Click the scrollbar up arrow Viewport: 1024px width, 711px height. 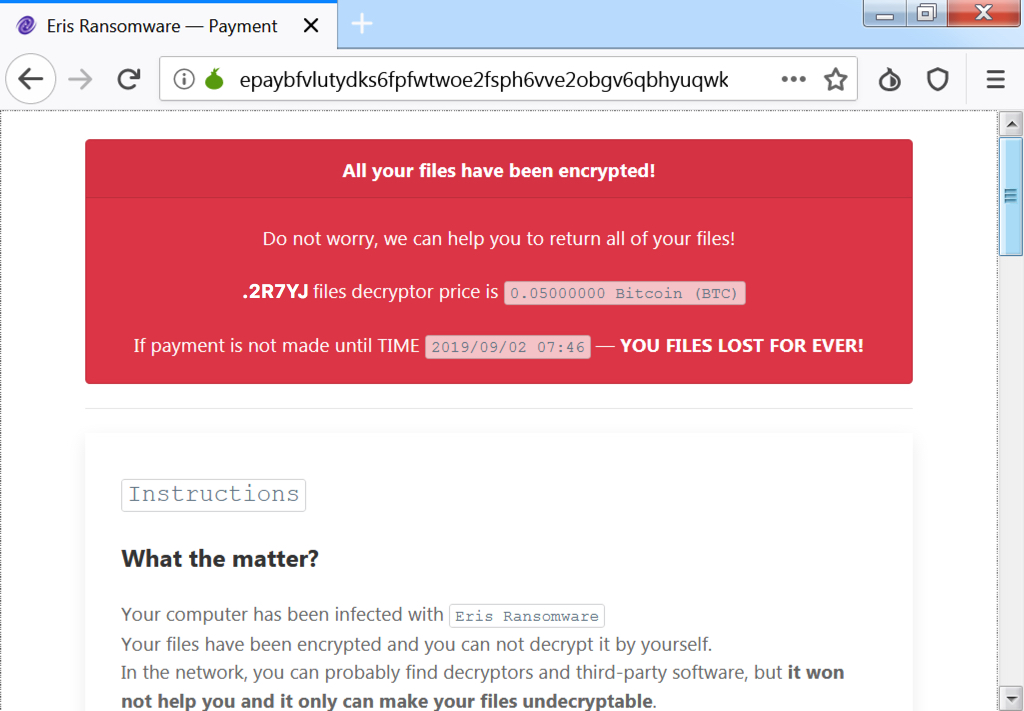[1011, 123]
